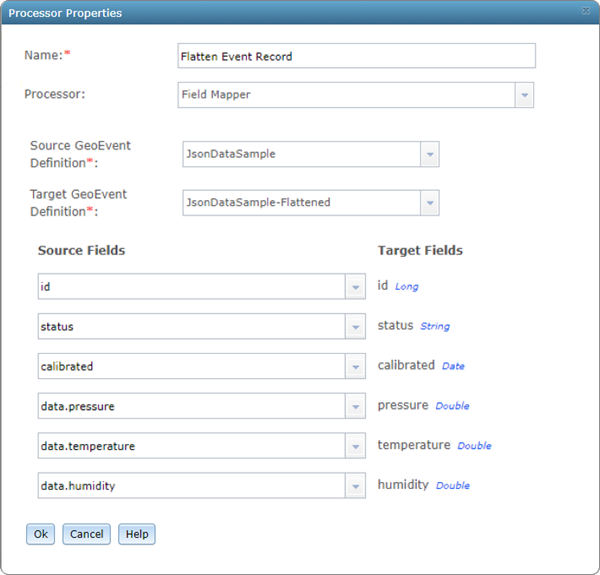Open dropdown arrow for calibrated source field
This screenshot has height=575, width=600.
(x=355, y=367)
